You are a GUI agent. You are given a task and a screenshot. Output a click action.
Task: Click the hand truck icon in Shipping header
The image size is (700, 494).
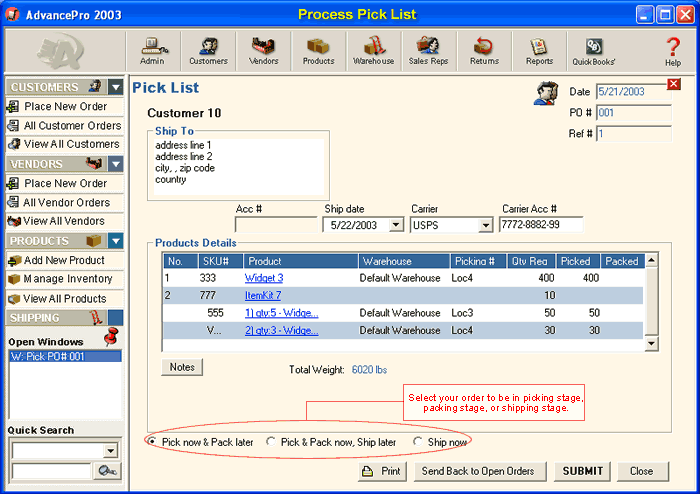pyautogui.click(x=96, y=317)
